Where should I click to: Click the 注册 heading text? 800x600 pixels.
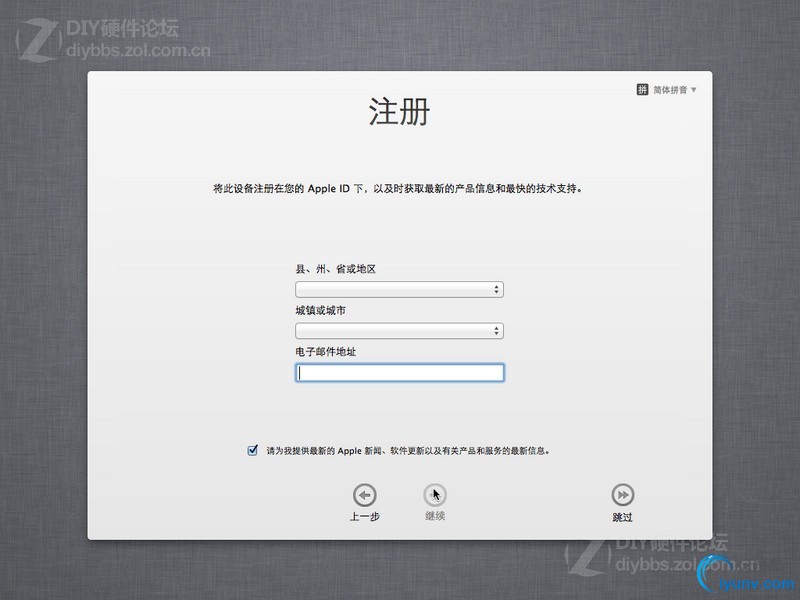pos(399,111)
